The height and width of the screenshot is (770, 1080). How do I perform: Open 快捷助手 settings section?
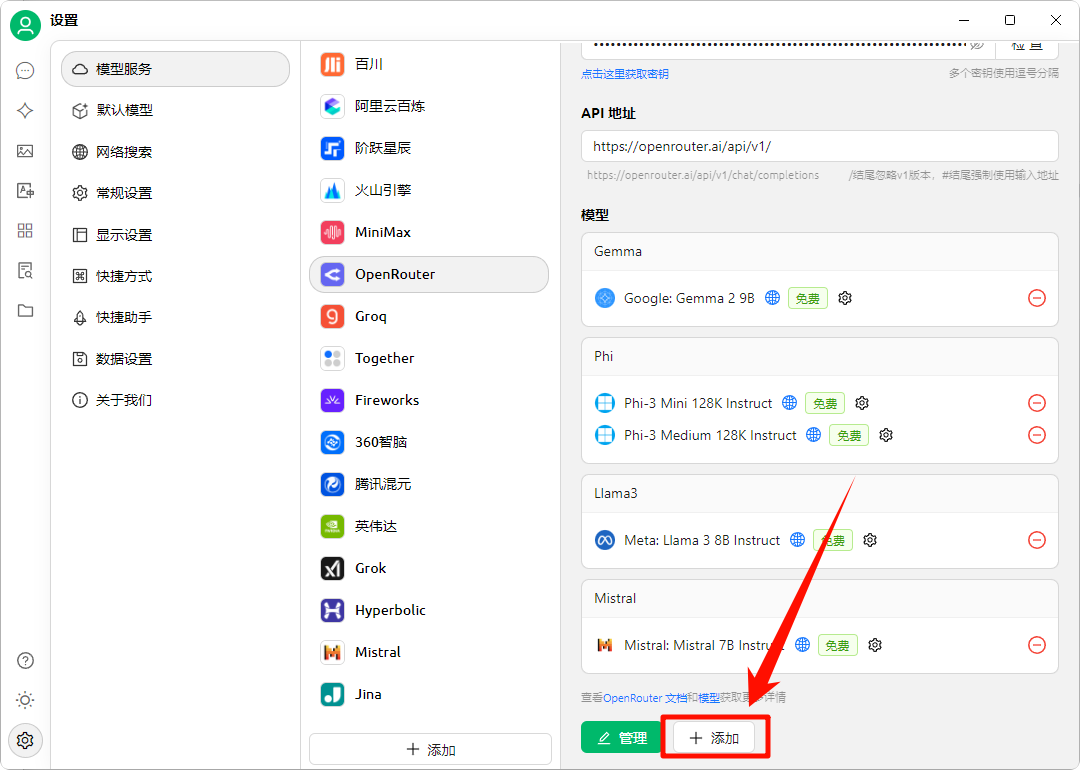pyautogui.click(x=176, y=318)
